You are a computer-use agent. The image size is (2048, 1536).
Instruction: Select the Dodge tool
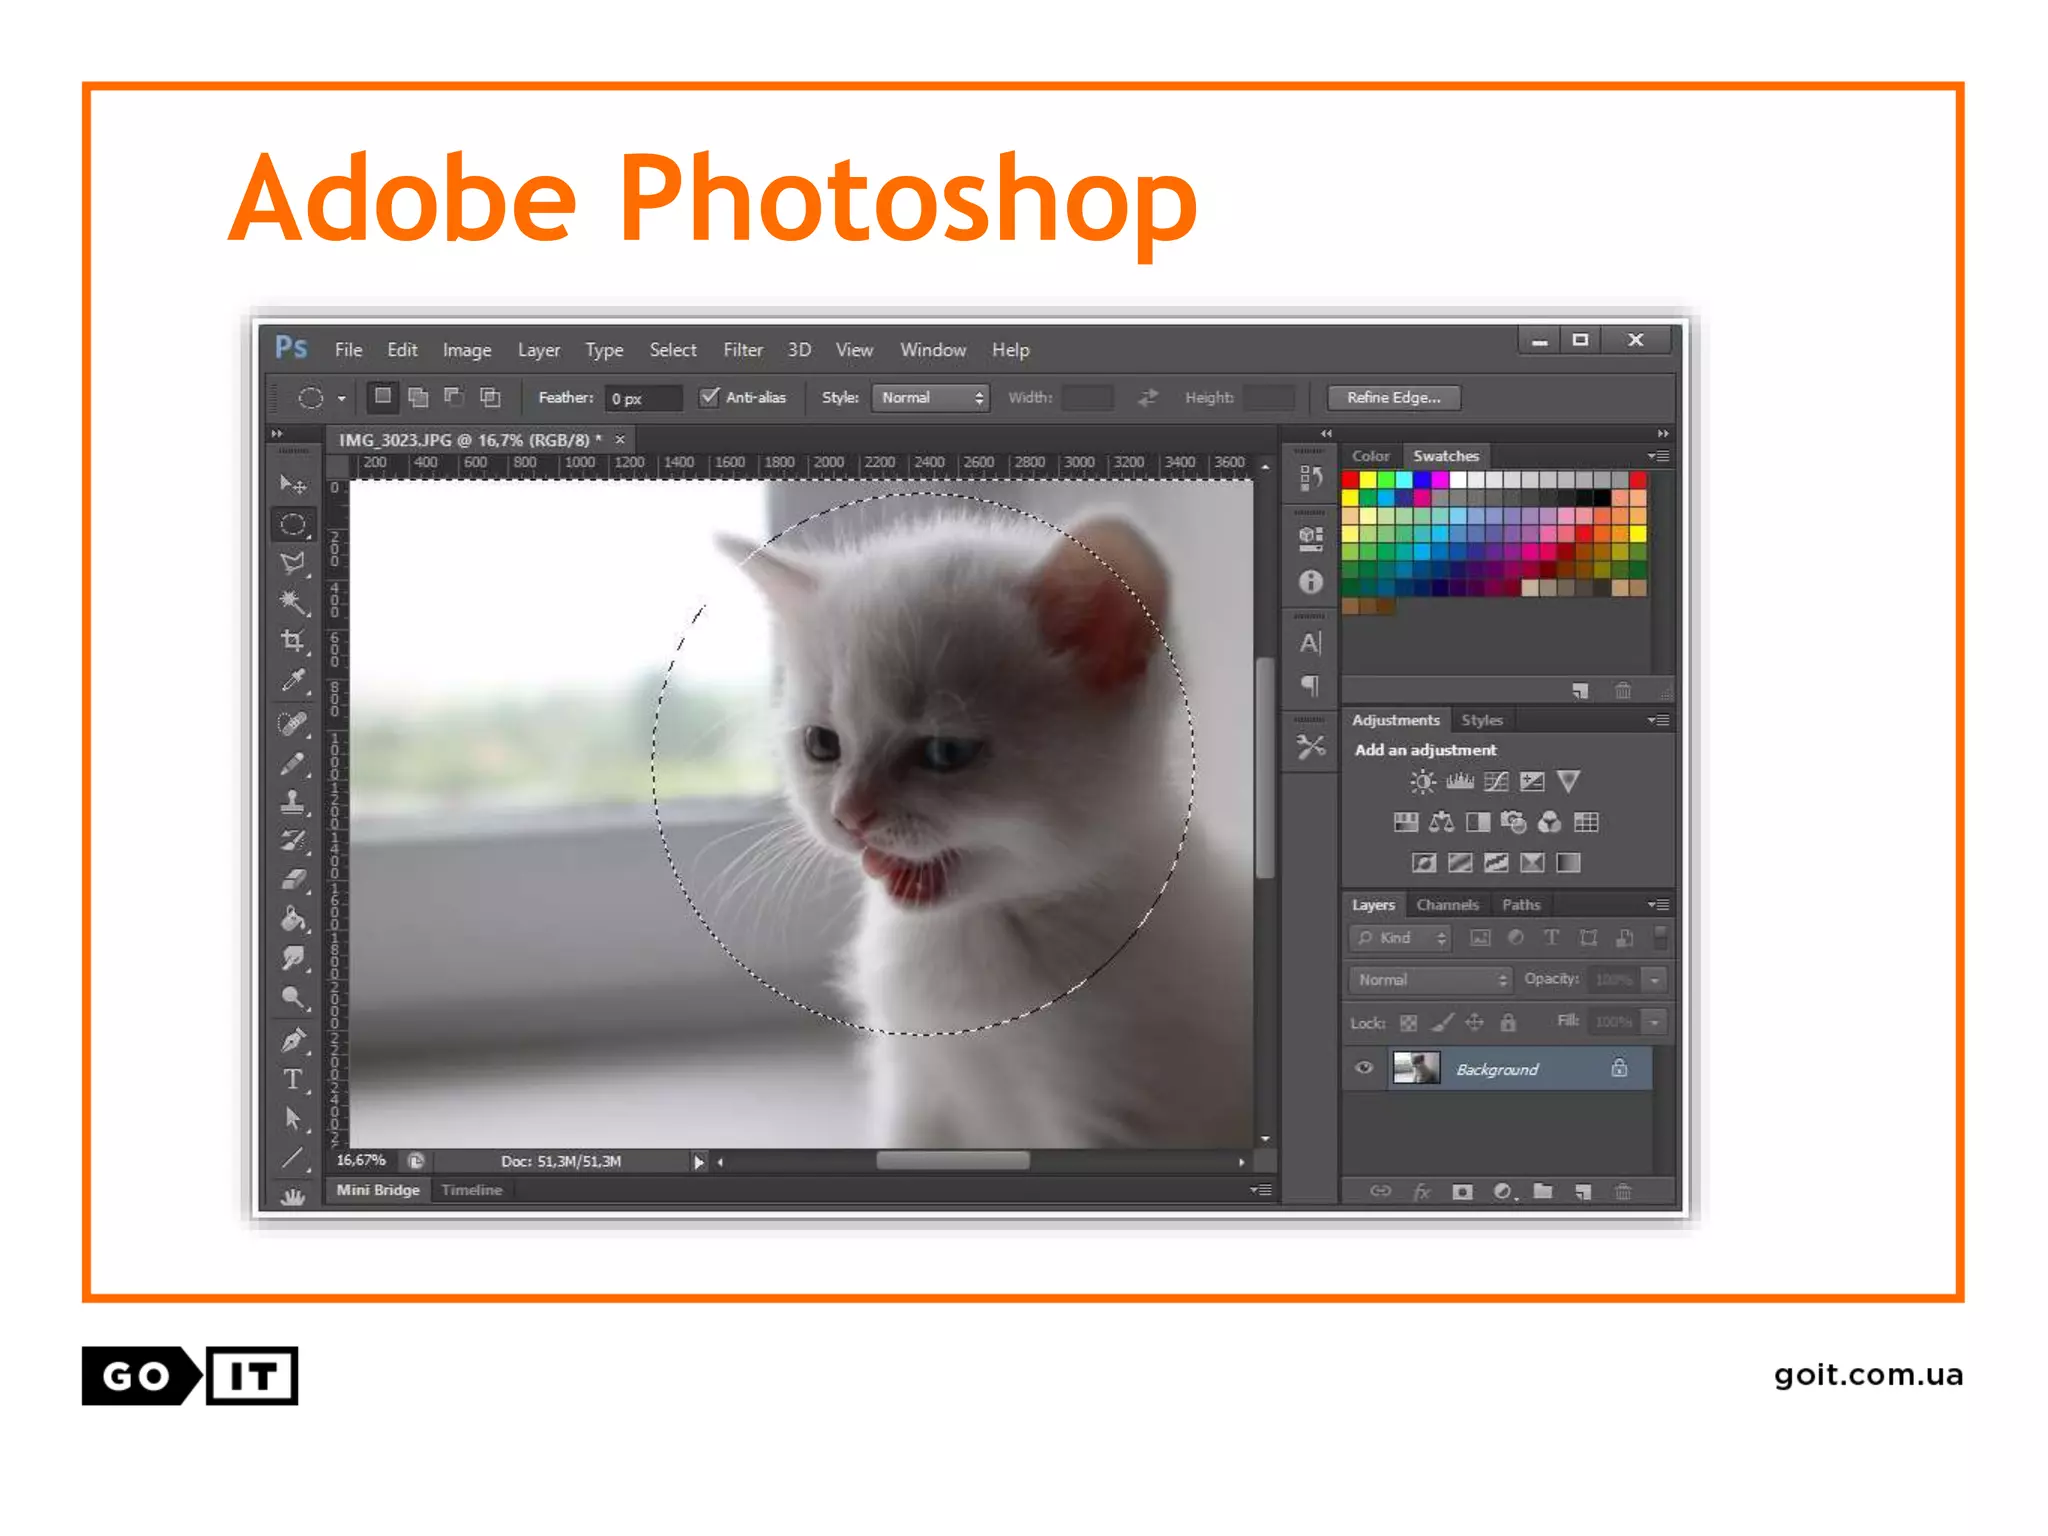click(x=293, y=997)
